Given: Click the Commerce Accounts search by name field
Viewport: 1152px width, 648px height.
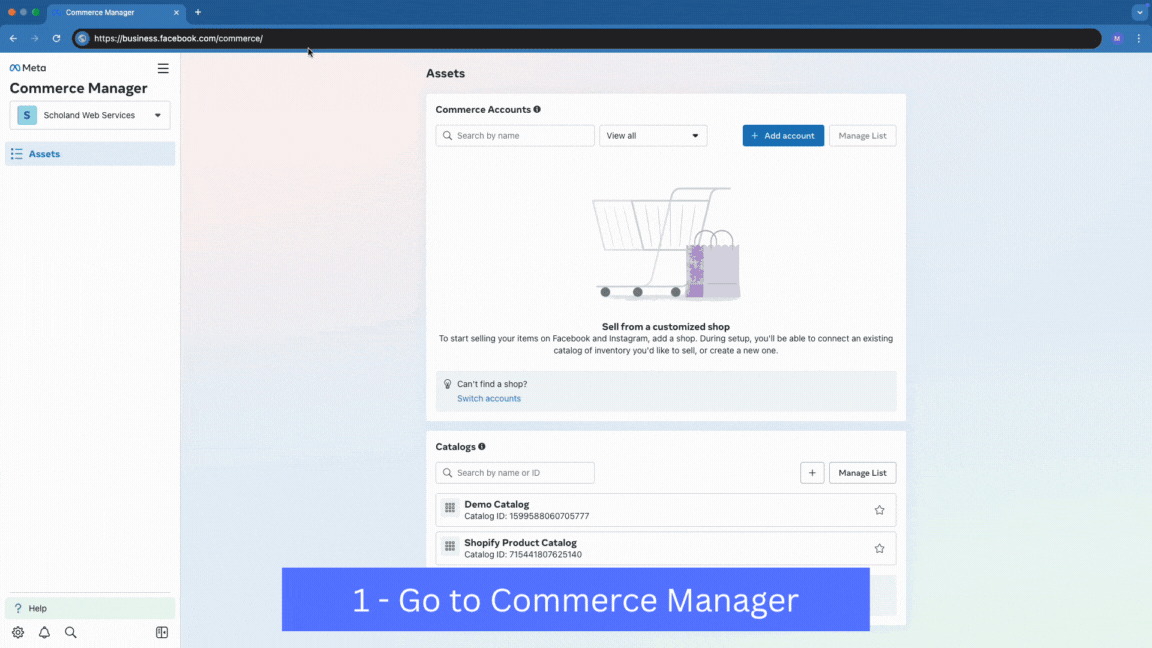Looking at the screenshot, I should (515, 136).
